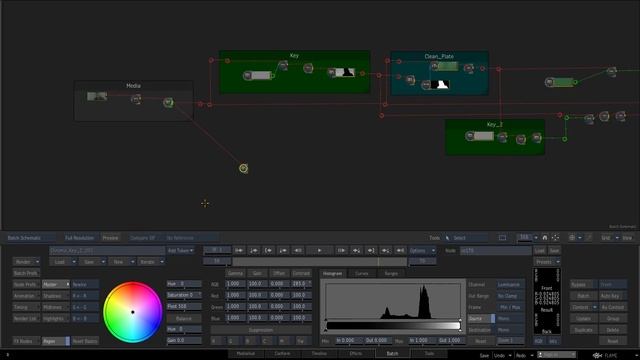This screenshot has height=360, width=640.
Task: Click the Batch Prefs button
Action: click(x=26, y=273)
